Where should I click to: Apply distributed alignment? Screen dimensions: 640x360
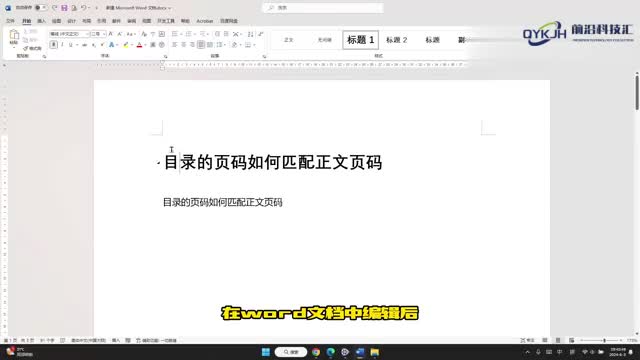tap(210, 45)
